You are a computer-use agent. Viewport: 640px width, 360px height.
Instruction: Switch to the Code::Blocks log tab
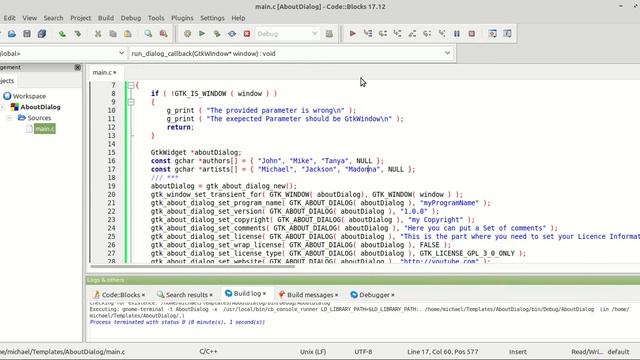click(119, 294)
